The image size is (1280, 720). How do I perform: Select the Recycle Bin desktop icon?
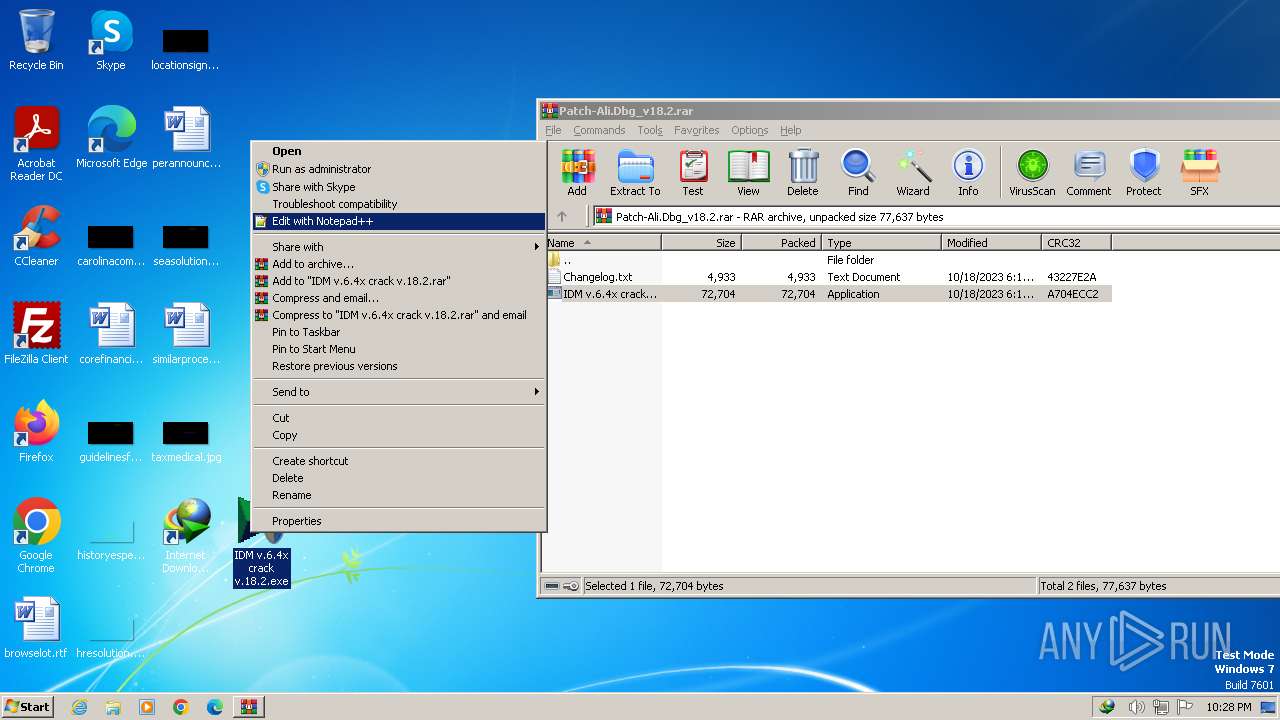pyautogui.click(x=36, y=40)
